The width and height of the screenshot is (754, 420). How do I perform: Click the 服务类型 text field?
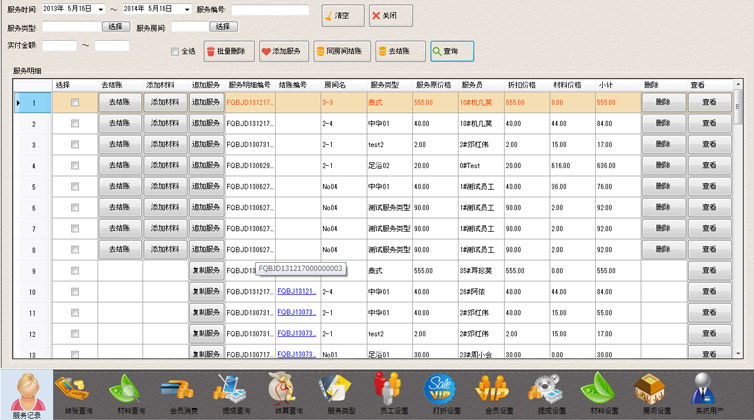[72, 27]
